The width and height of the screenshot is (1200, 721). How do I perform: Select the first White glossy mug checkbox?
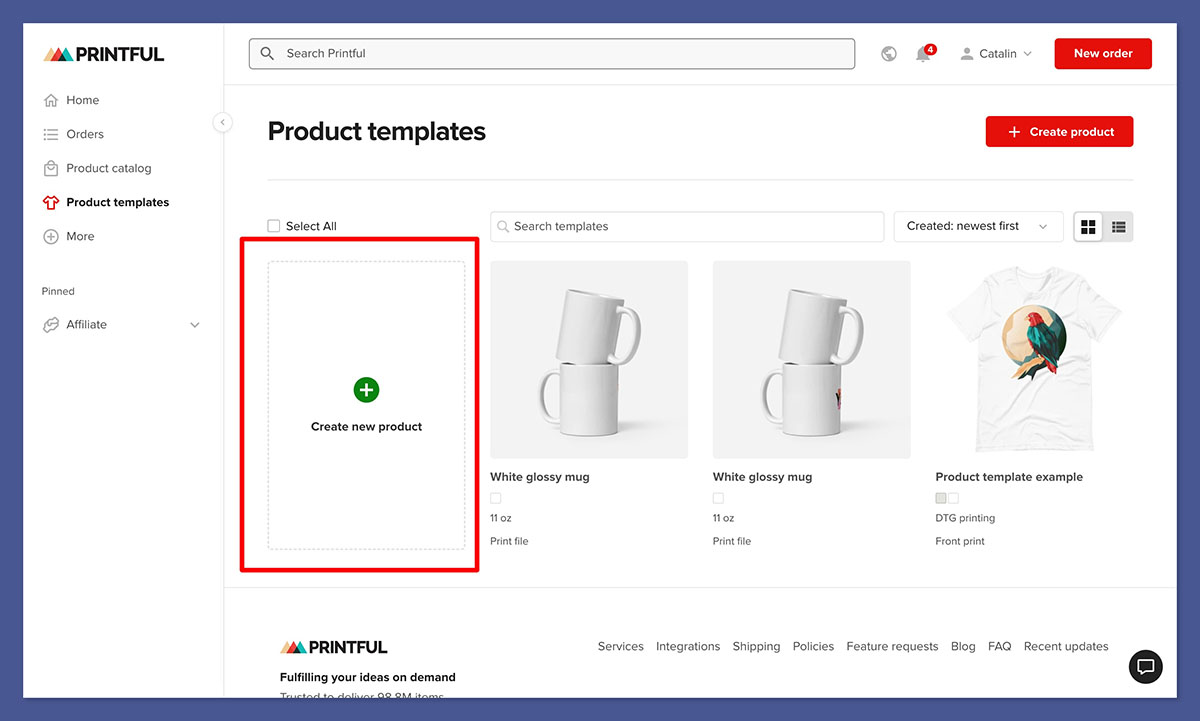(496, 498)
